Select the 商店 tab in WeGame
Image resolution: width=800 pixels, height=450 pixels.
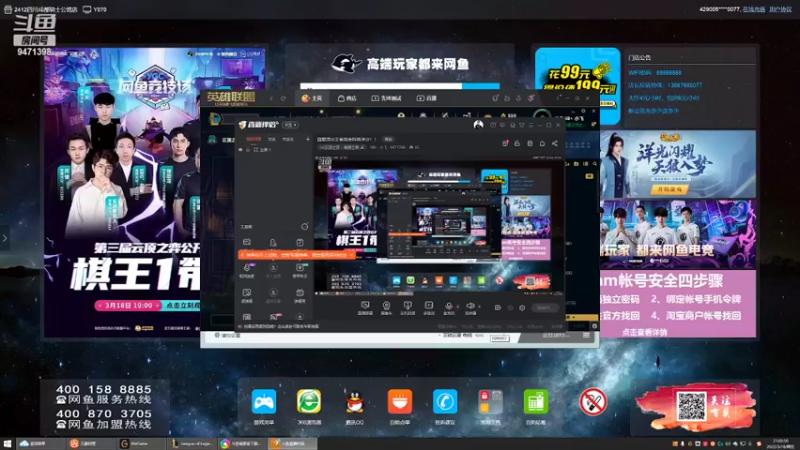pyautogui.click(x=347, y=98)
